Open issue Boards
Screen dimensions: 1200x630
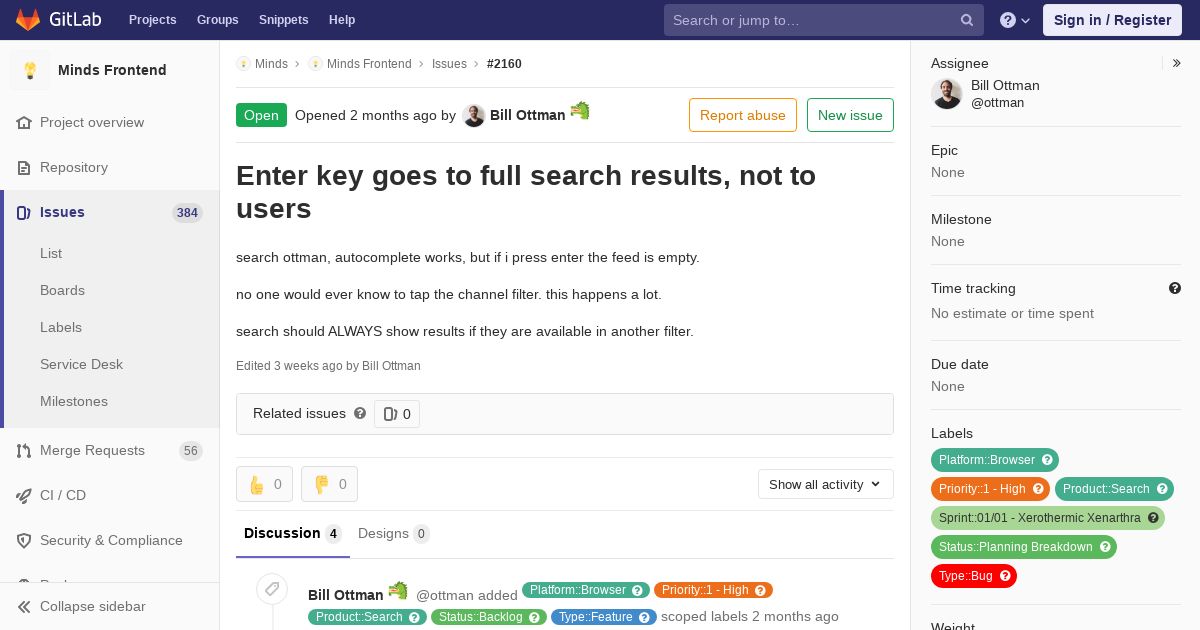pyautogui.click(x=62, y=290)
